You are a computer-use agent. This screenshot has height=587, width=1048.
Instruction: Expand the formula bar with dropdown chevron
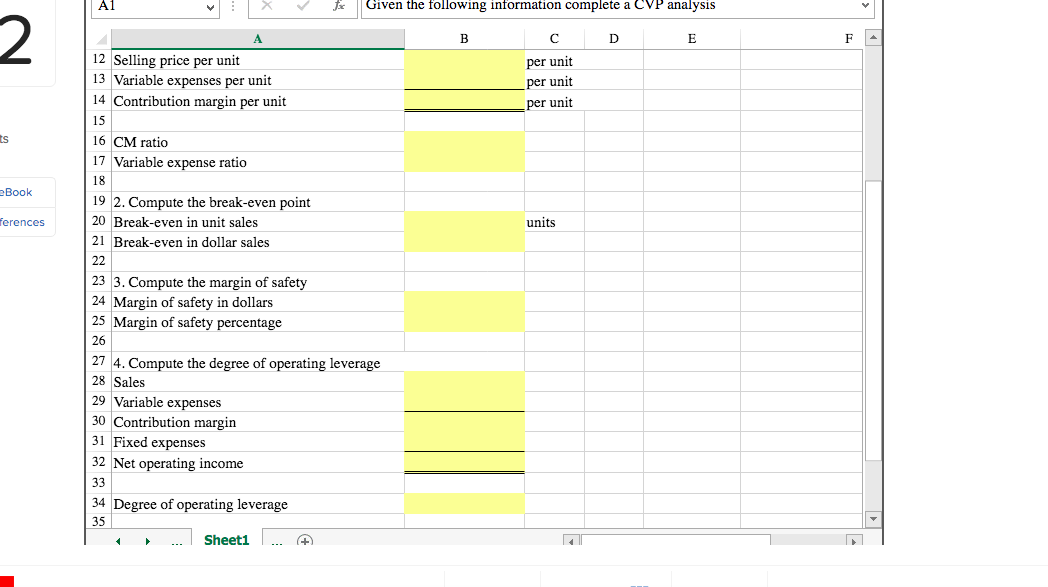[865, 5]
